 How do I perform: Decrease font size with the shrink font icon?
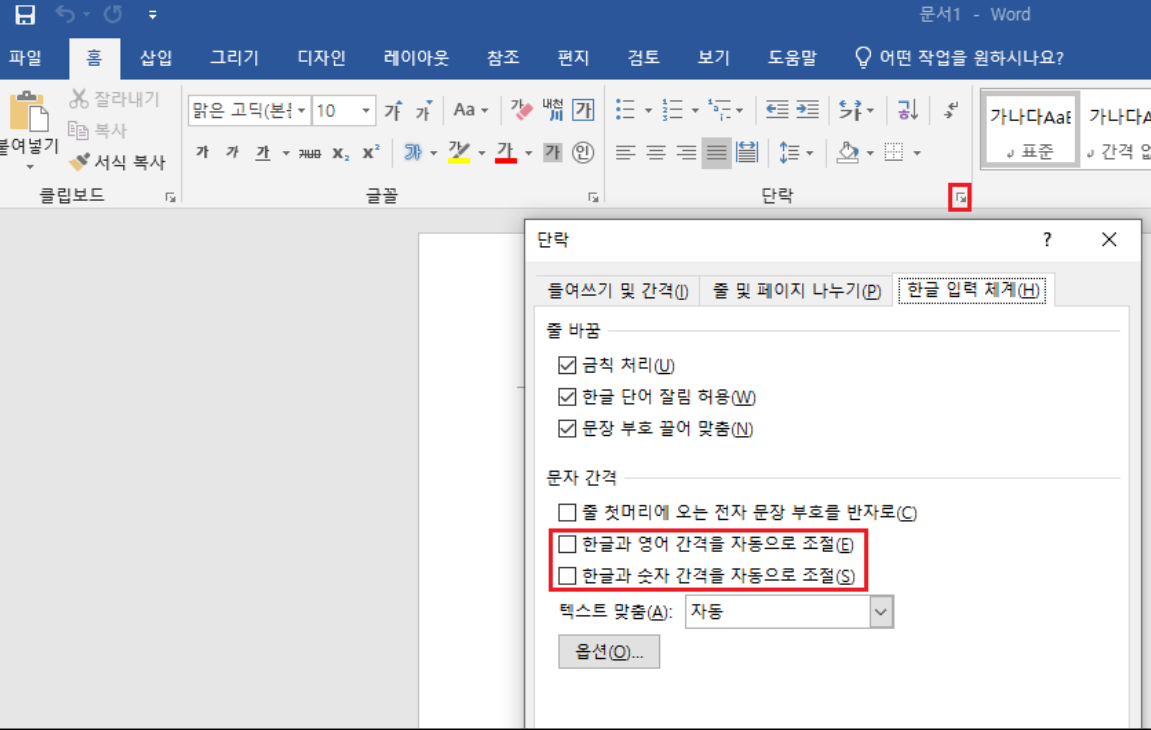point(424,110)
